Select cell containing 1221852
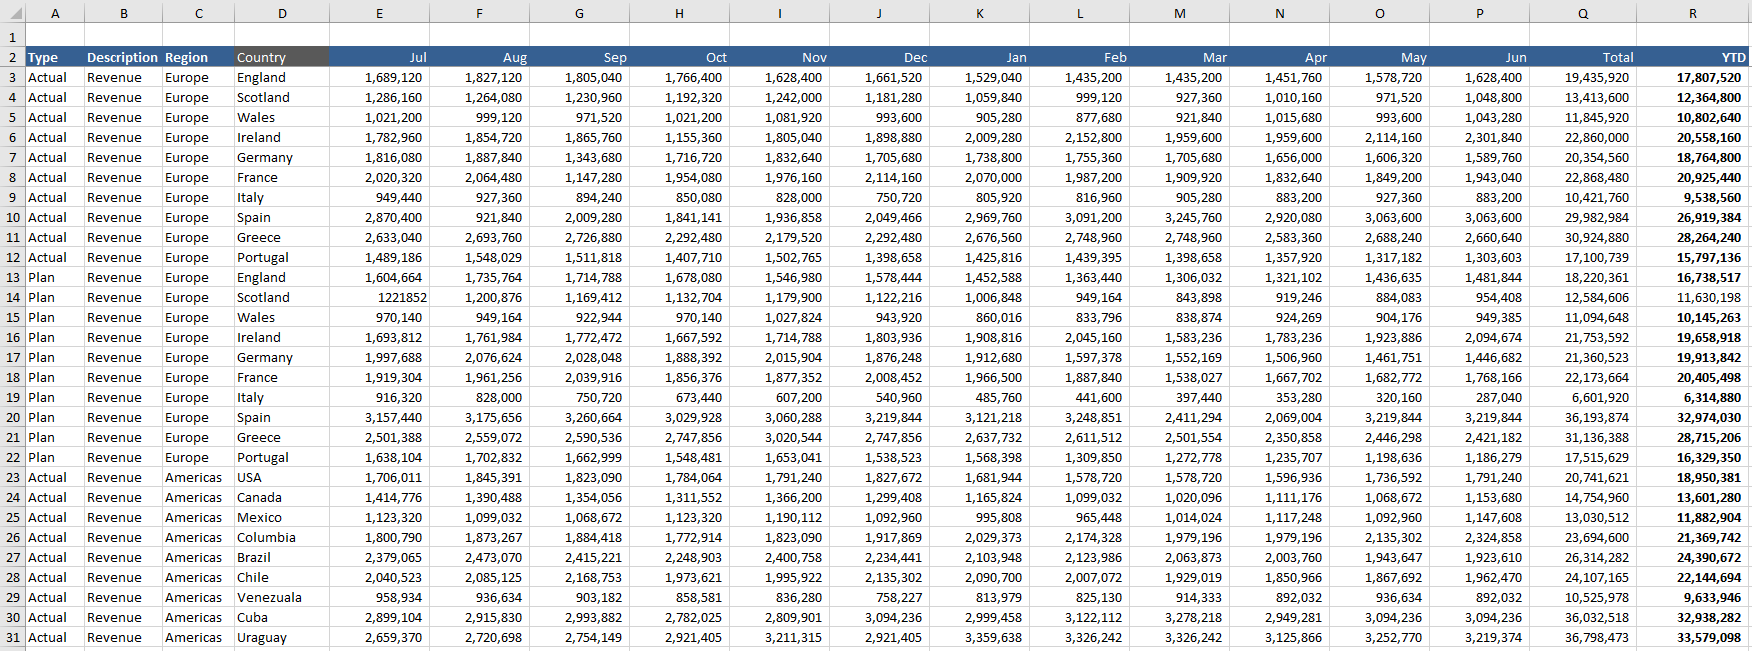This screenshot has height=651, width=1752. click(379, 297)
